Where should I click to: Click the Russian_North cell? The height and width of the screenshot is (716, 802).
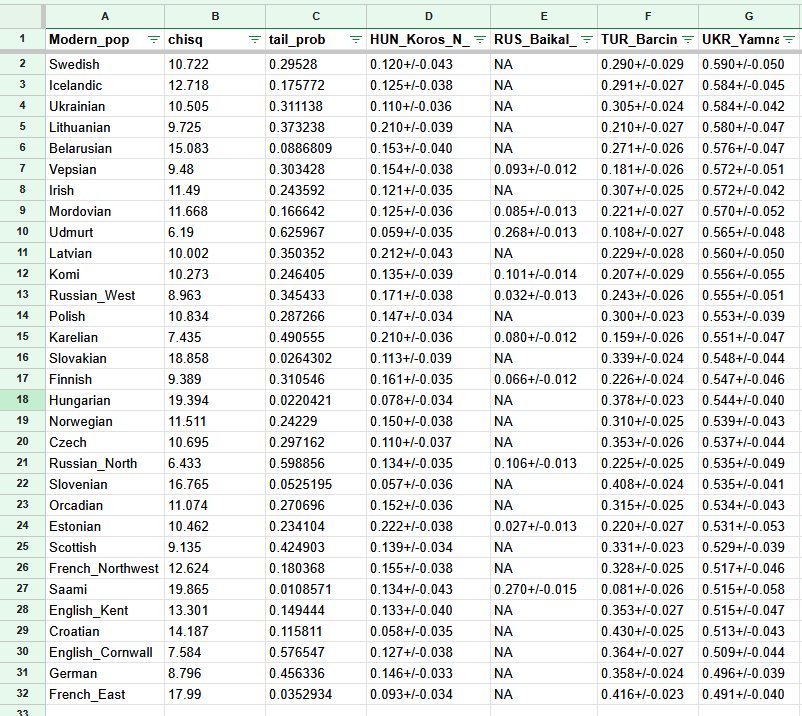tap(105, 463)
